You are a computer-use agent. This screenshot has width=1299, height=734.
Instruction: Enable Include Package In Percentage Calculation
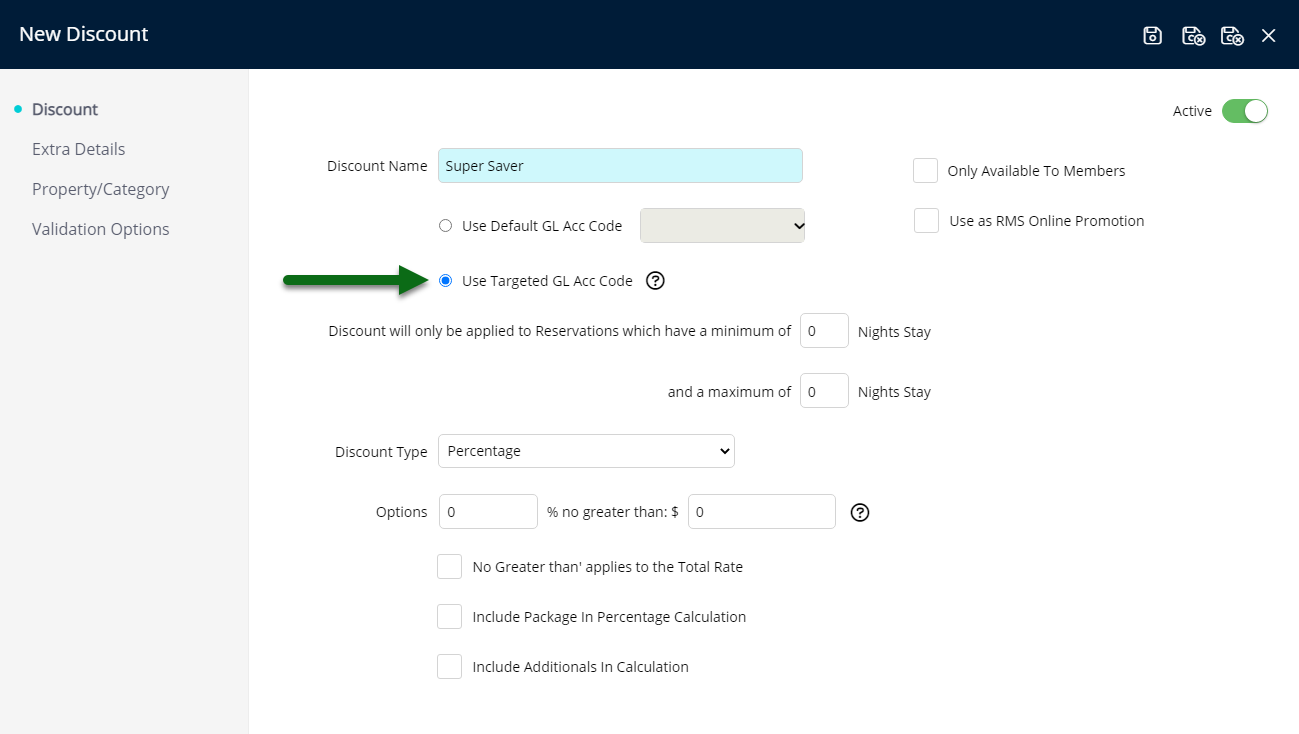point(449,616)
